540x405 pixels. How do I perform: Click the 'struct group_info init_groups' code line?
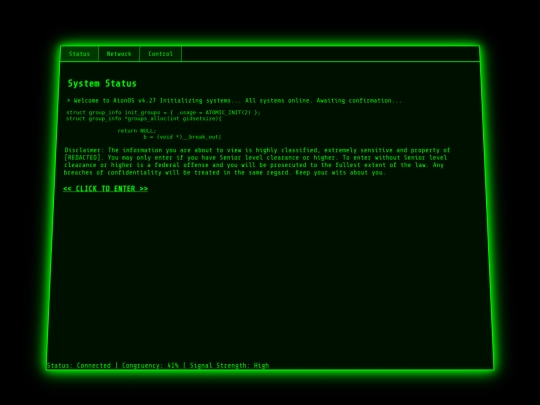[163, 112]
